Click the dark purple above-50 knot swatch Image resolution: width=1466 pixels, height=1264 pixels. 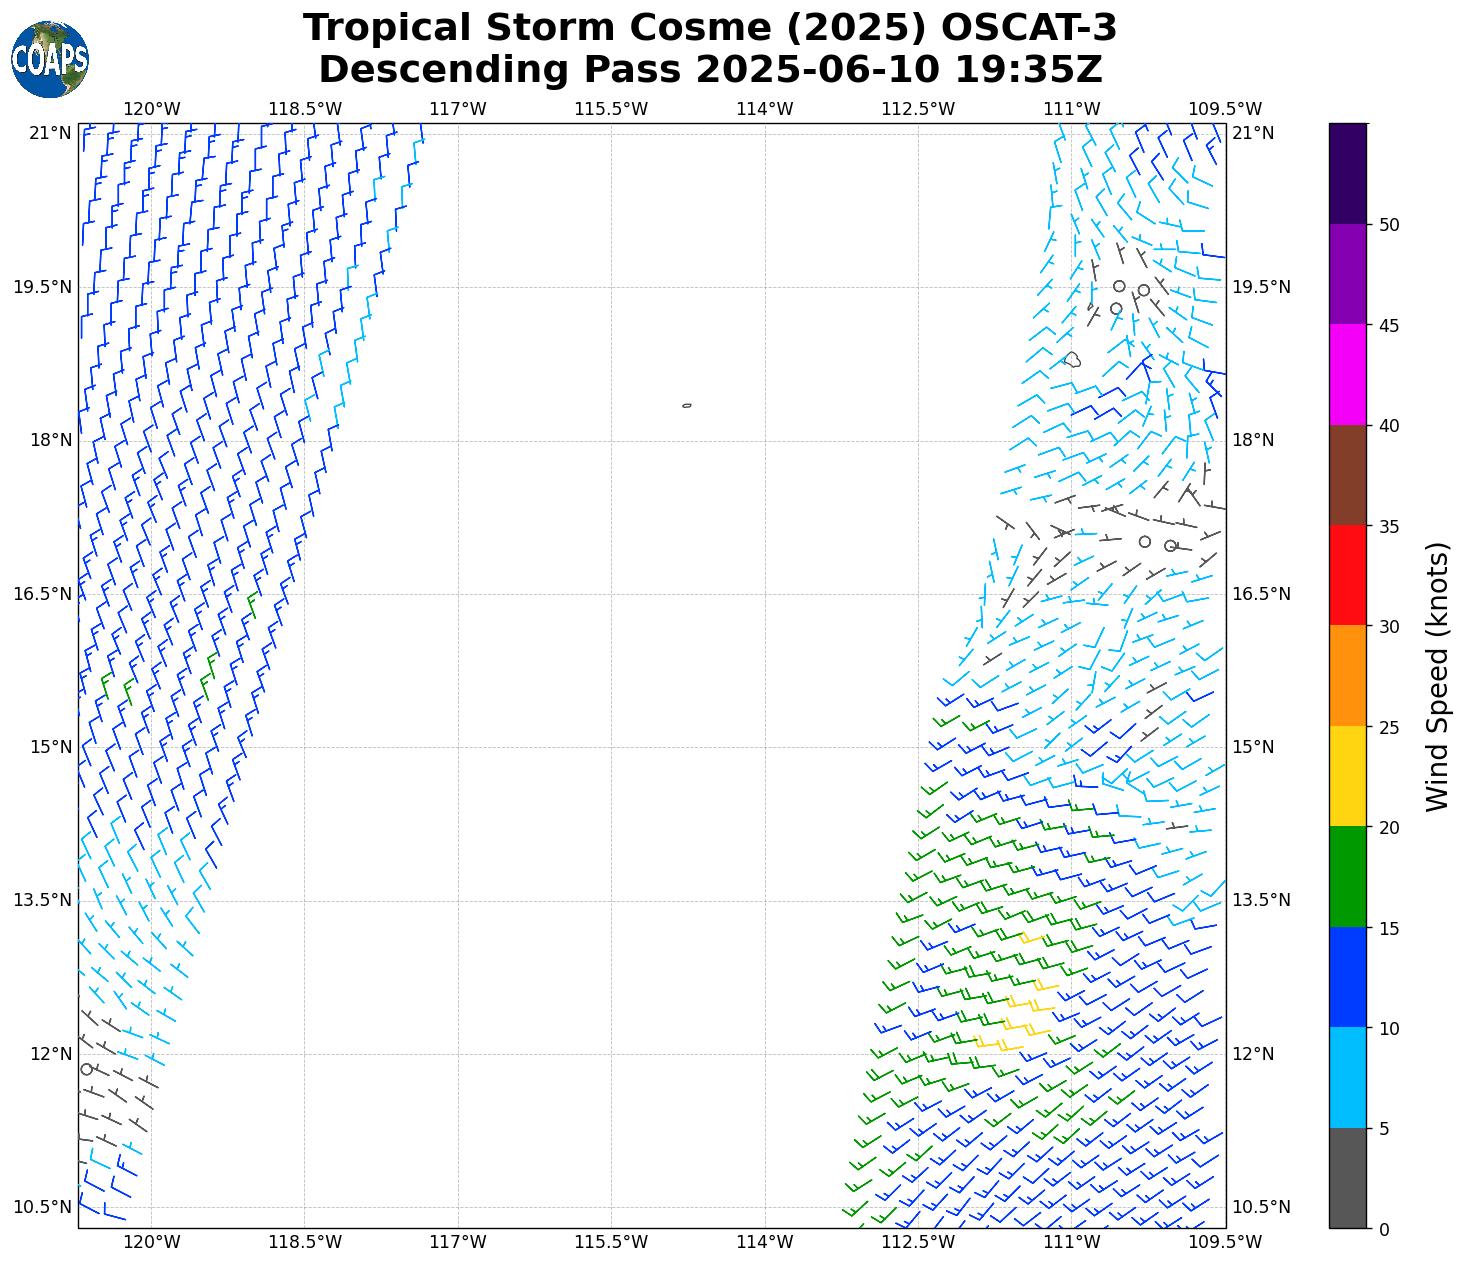pyautogui.click(x=1347, y=173)
